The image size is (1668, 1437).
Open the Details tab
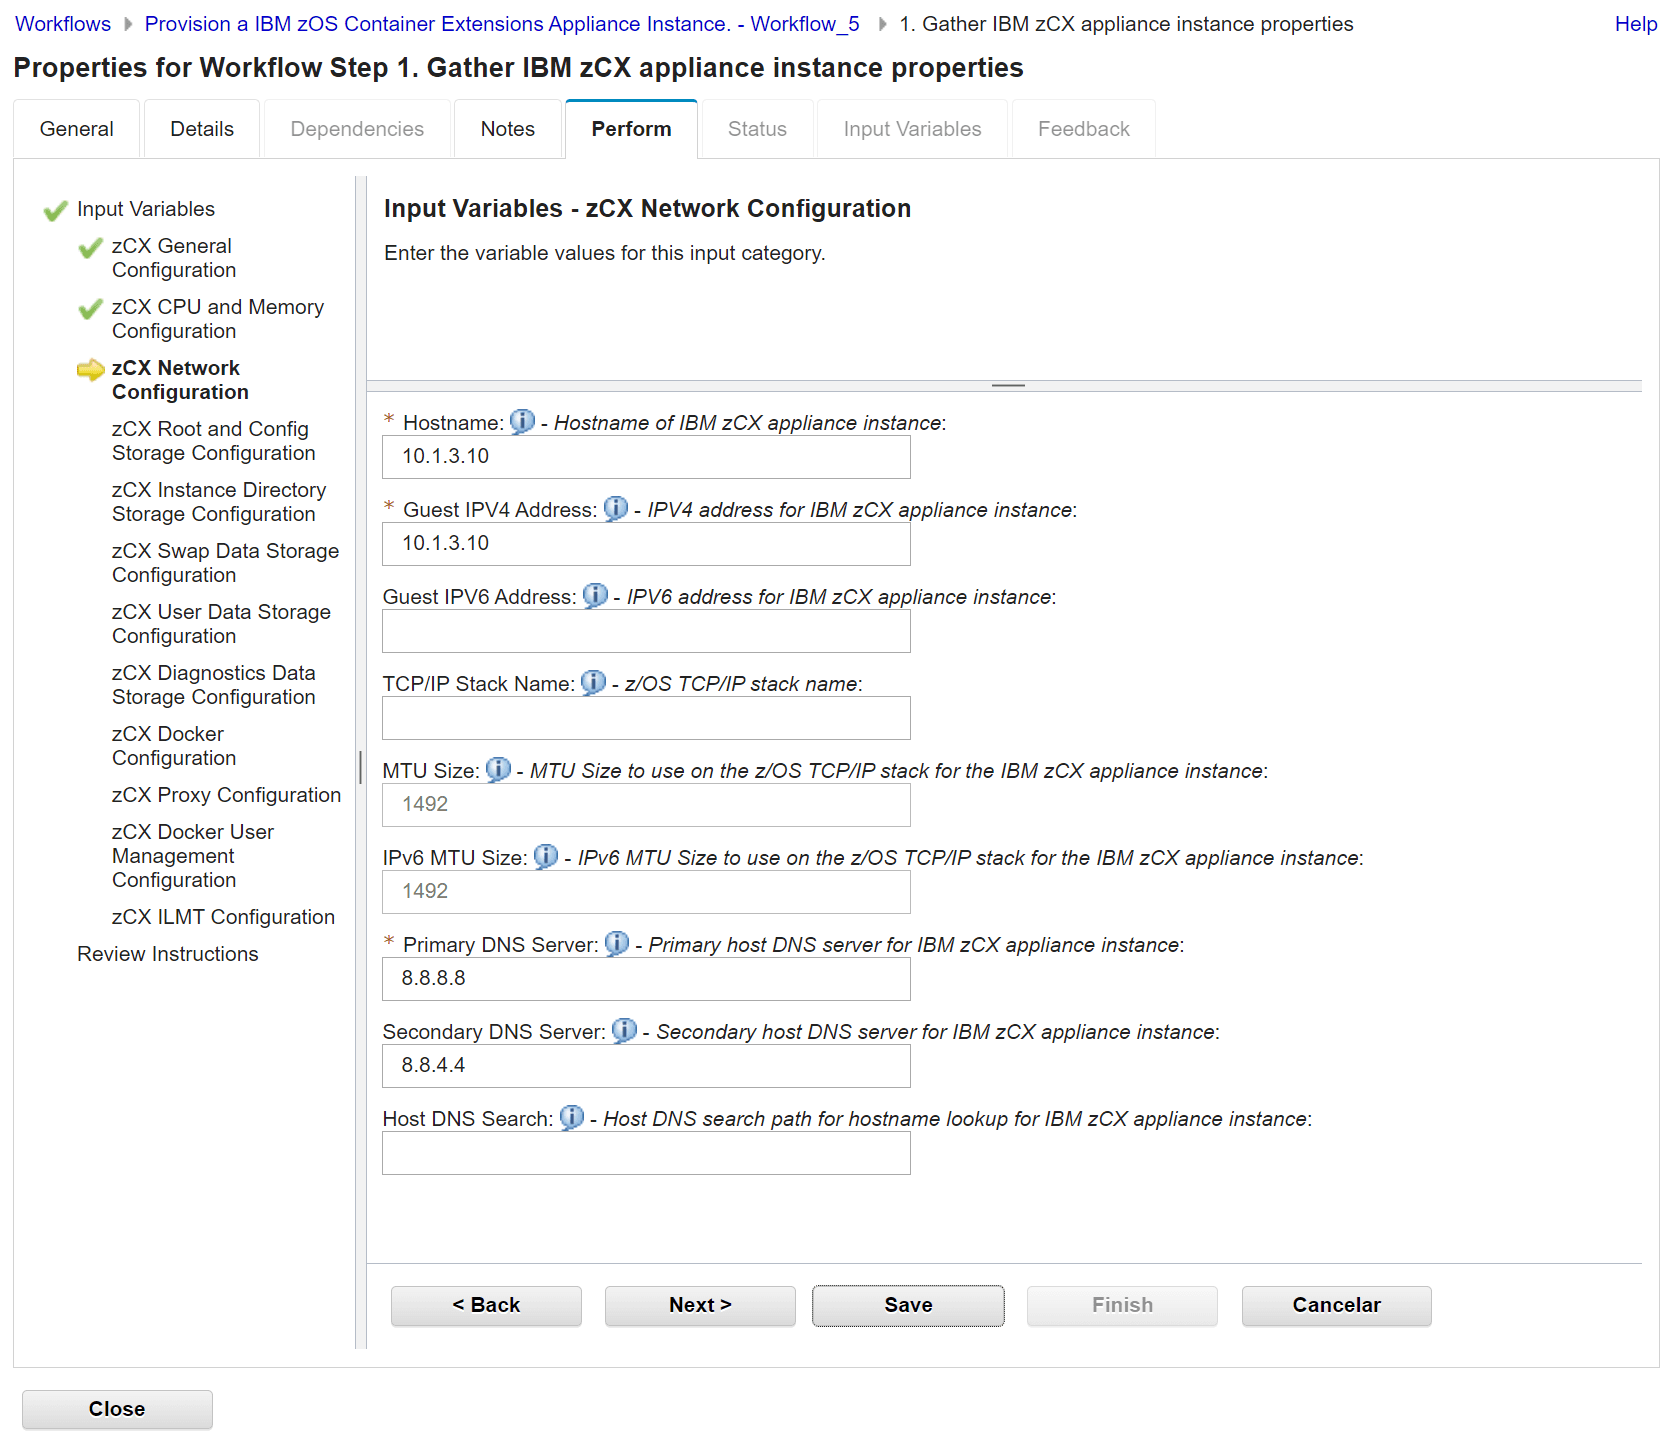202,129
